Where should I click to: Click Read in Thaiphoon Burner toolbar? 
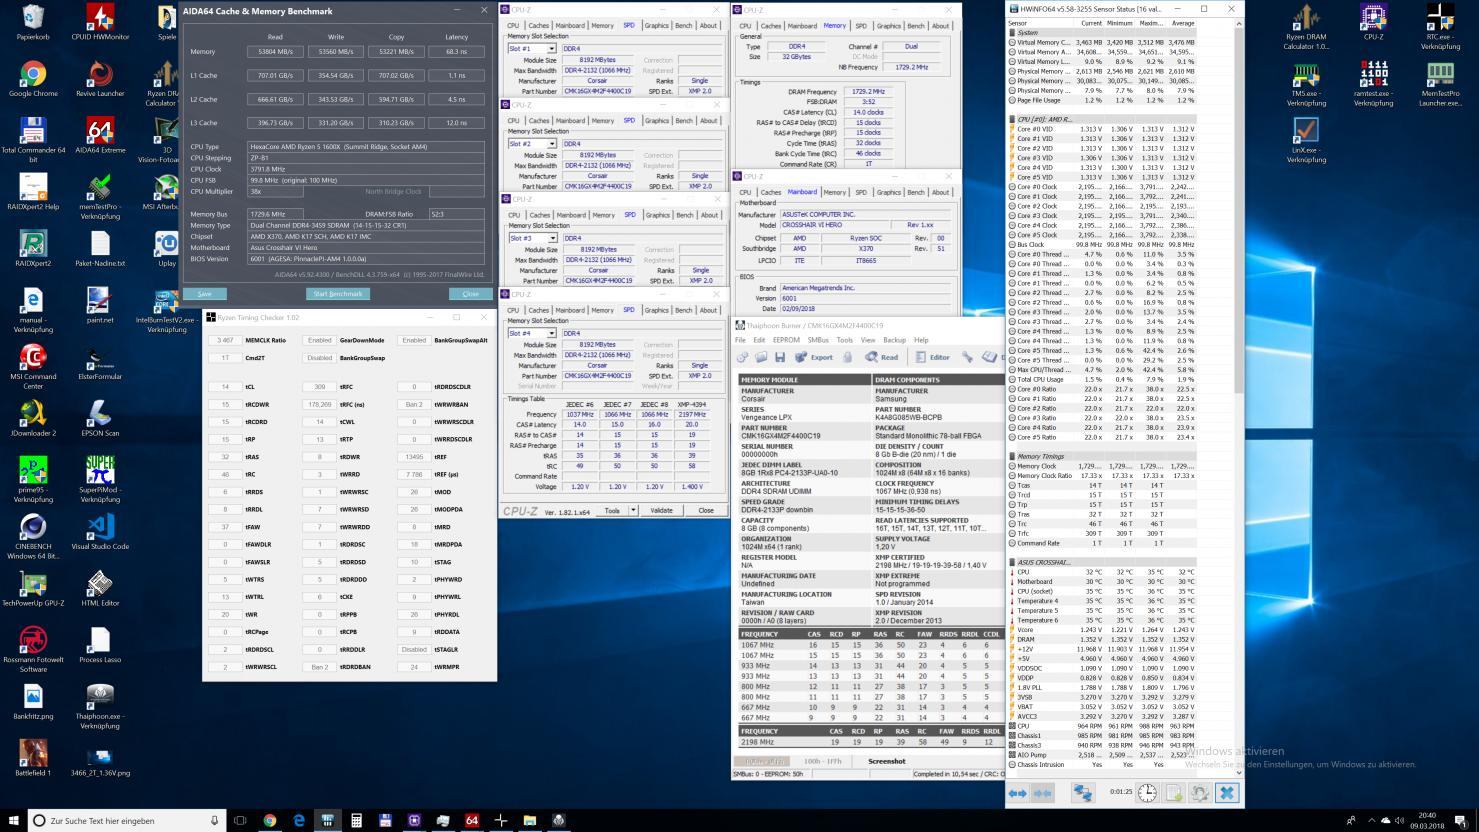pyautogui.click(x=882, y=357)
